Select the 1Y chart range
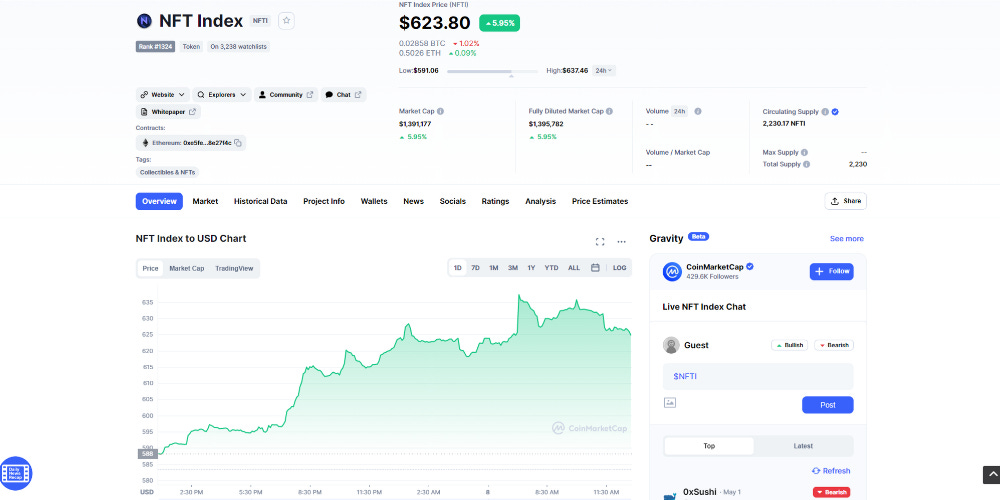The width and height of the screenshot is (1000, 500). tap(531, 268)
